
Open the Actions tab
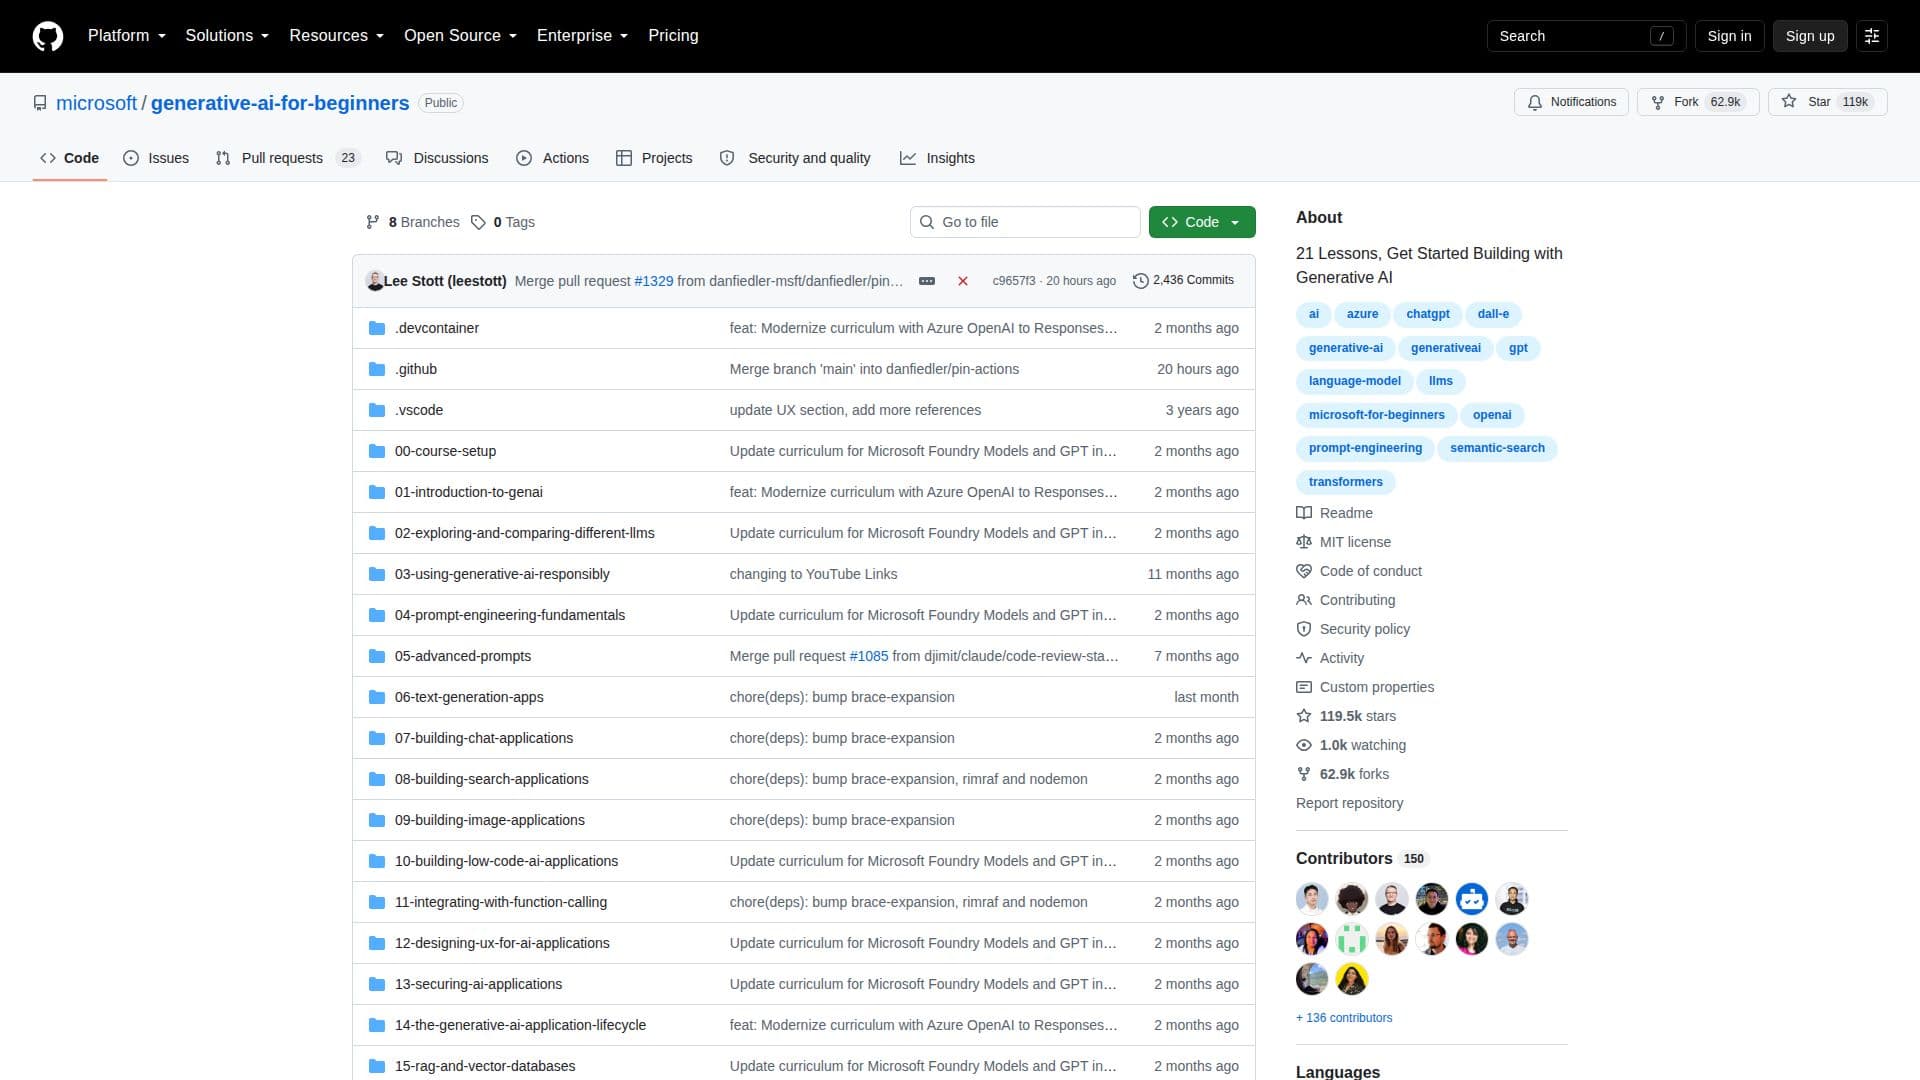pos(552,158)
